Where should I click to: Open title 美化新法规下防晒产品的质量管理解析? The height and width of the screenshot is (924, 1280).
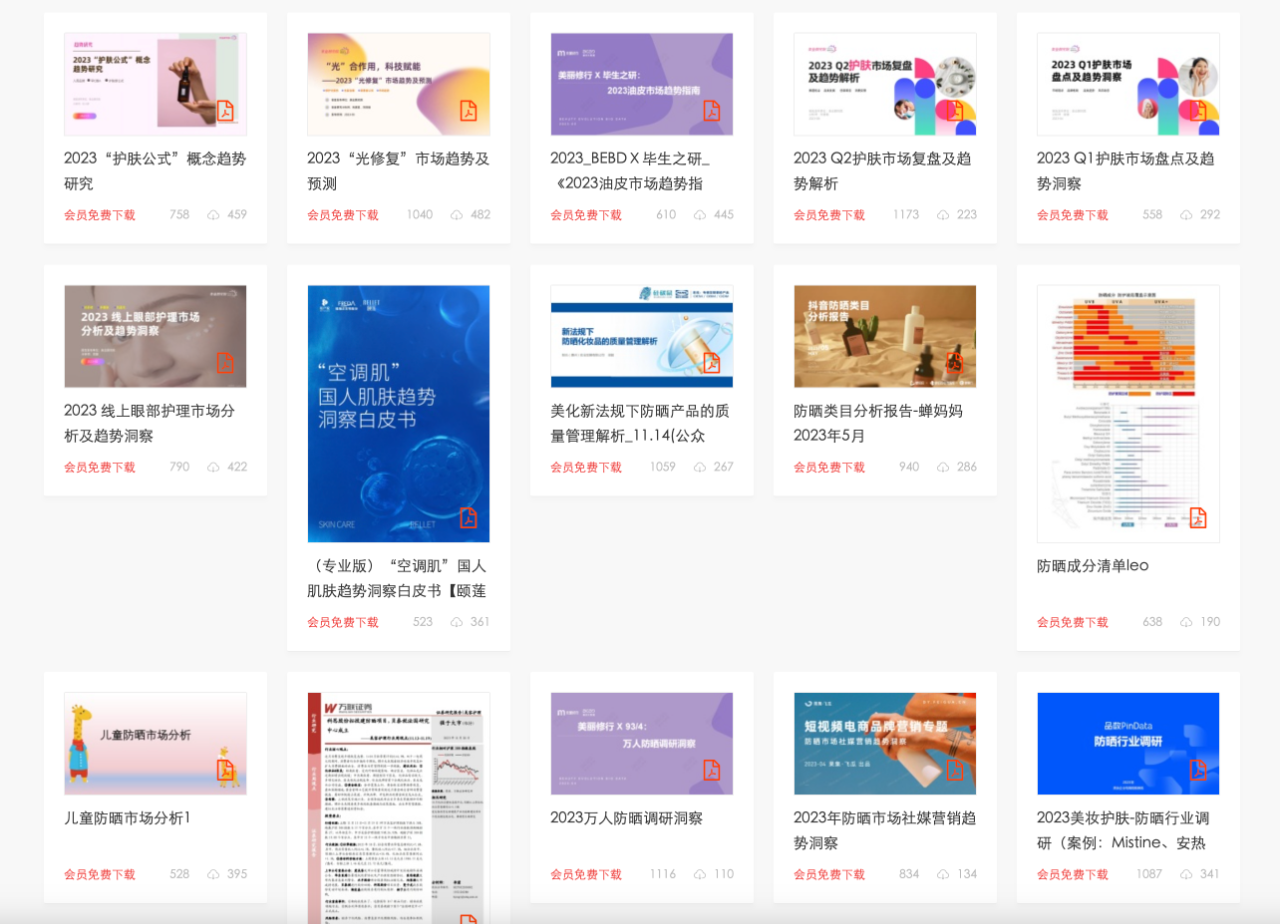[641, 423]
